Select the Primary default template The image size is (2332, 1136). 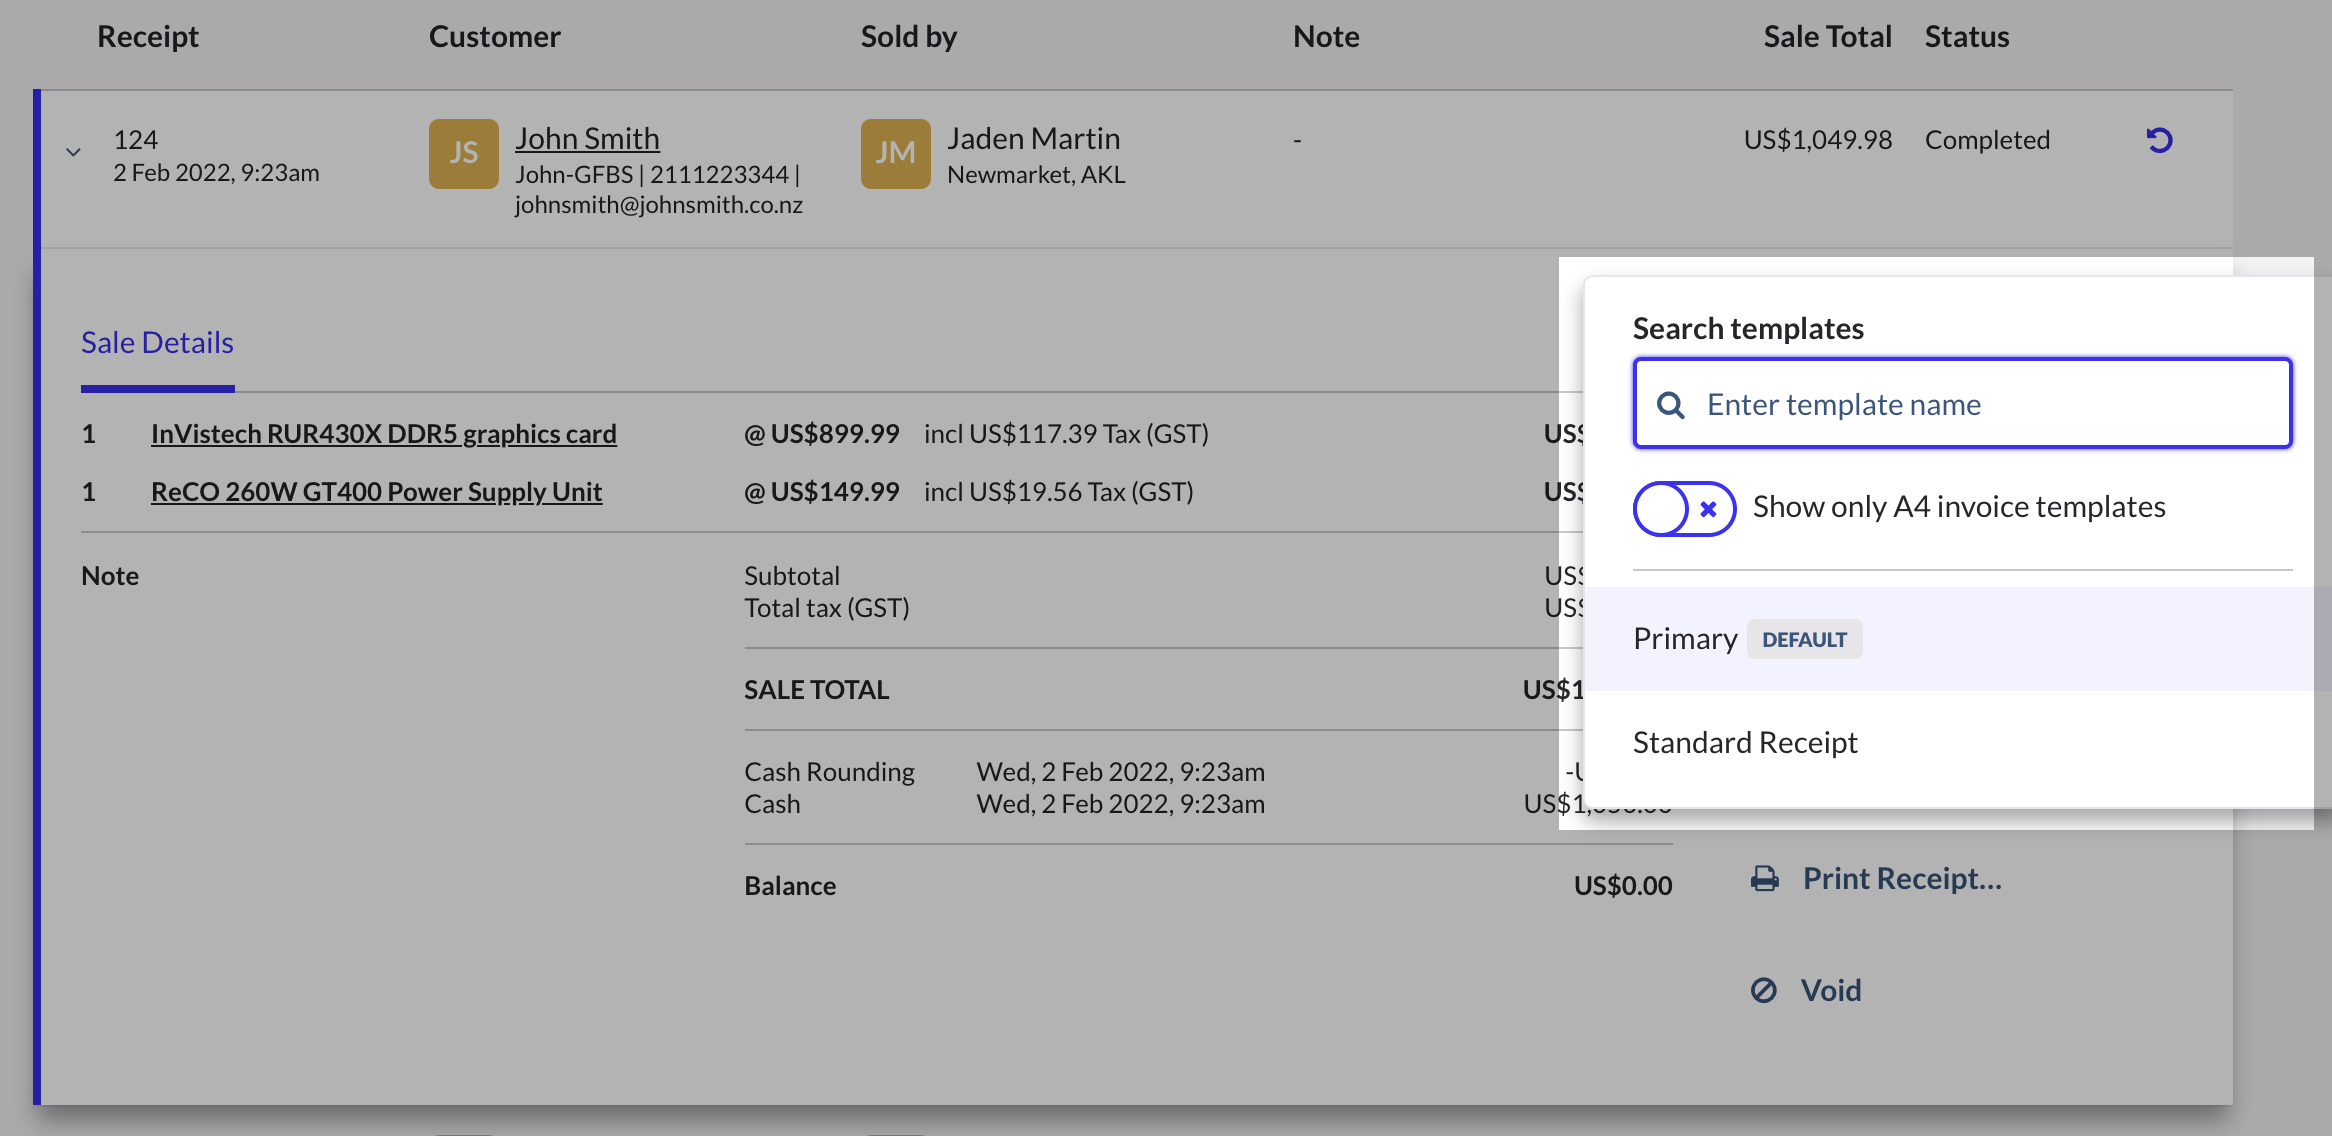[1686, 639]
